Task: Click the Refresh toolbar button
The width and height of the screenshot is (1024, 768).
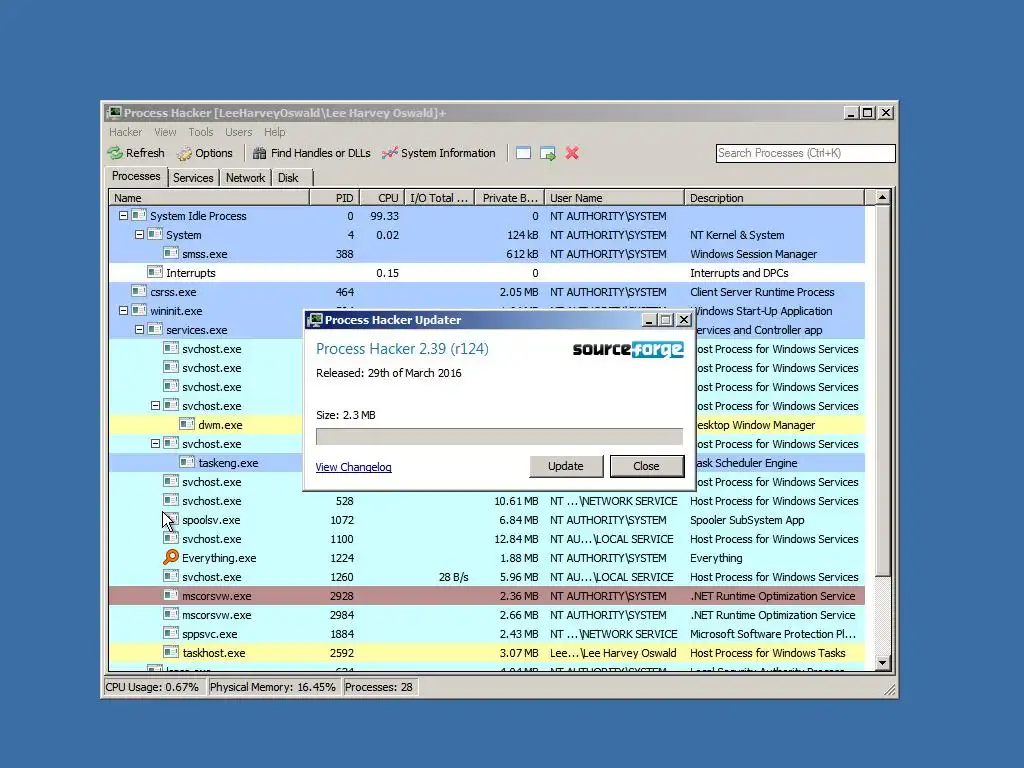Action: coord(136,153)
